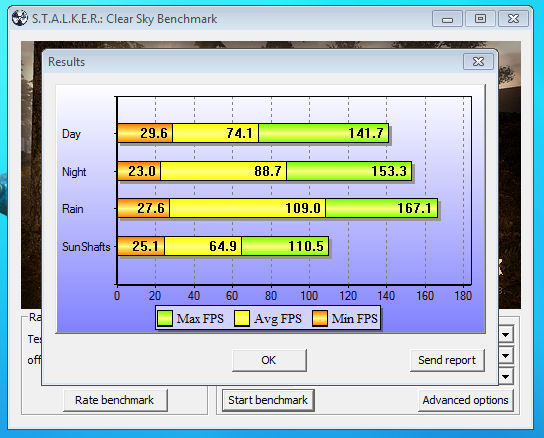Click the Day avg FPS value 74.1

[x=239, y=133]
